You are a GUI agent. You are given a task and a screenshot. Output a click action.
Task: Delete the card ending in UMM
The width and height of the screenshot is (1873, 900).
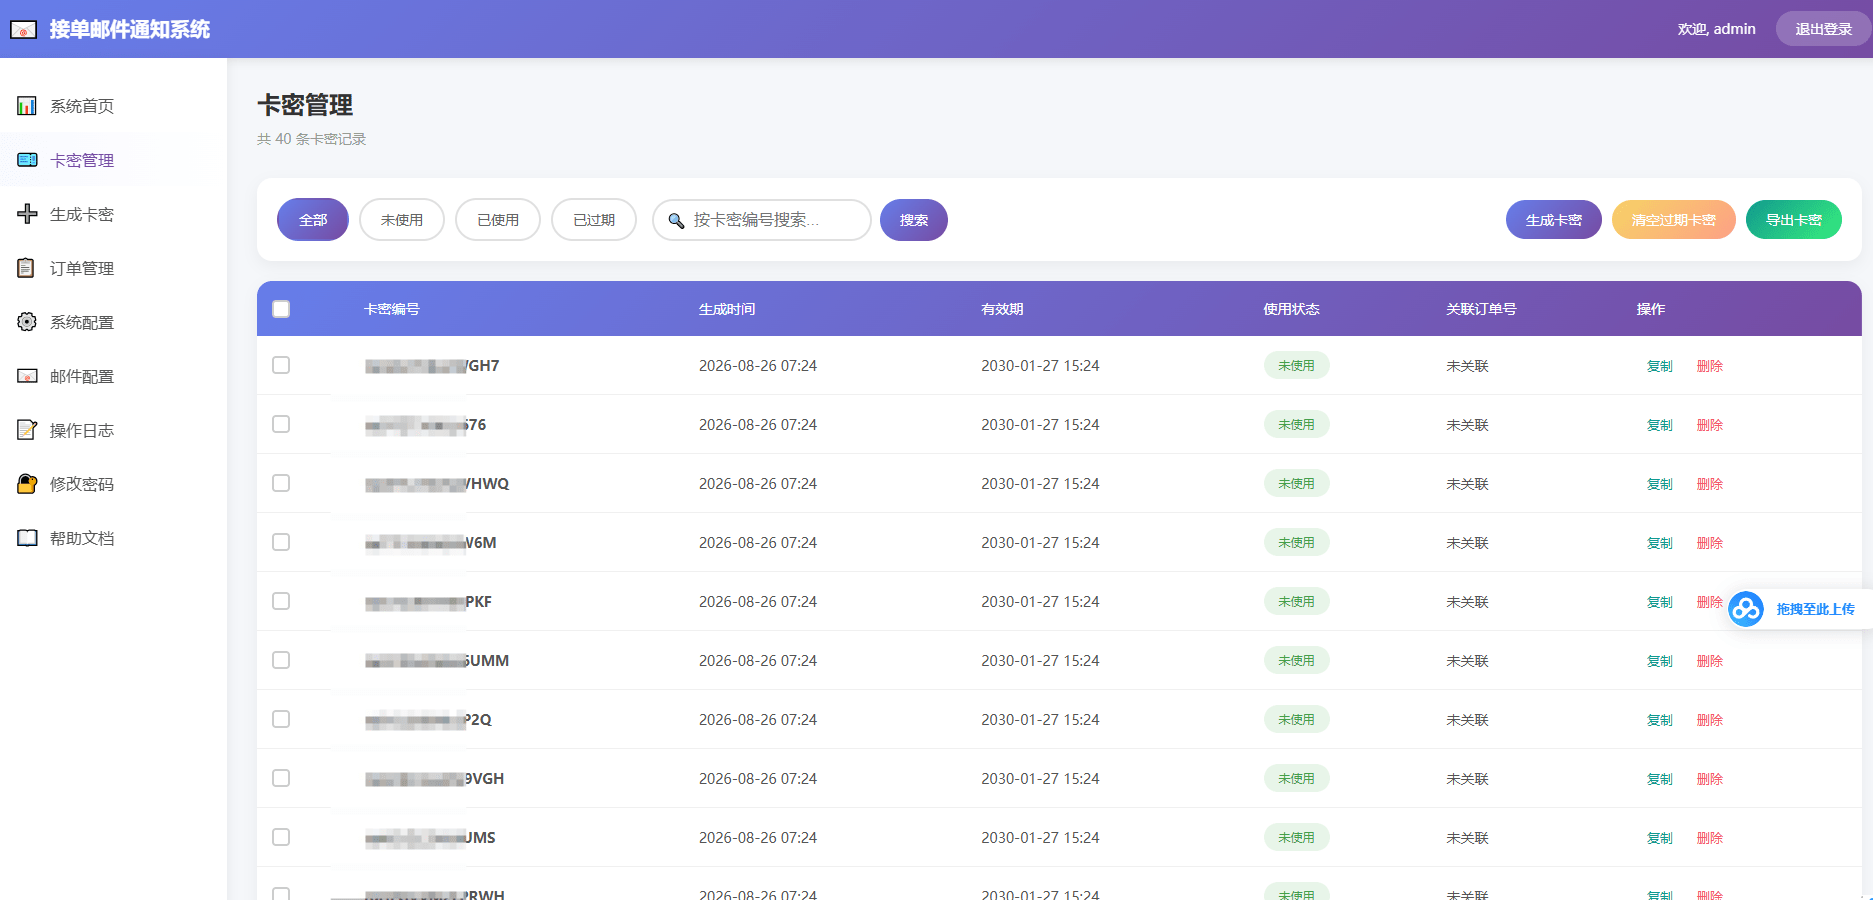tap(1710, 661)
